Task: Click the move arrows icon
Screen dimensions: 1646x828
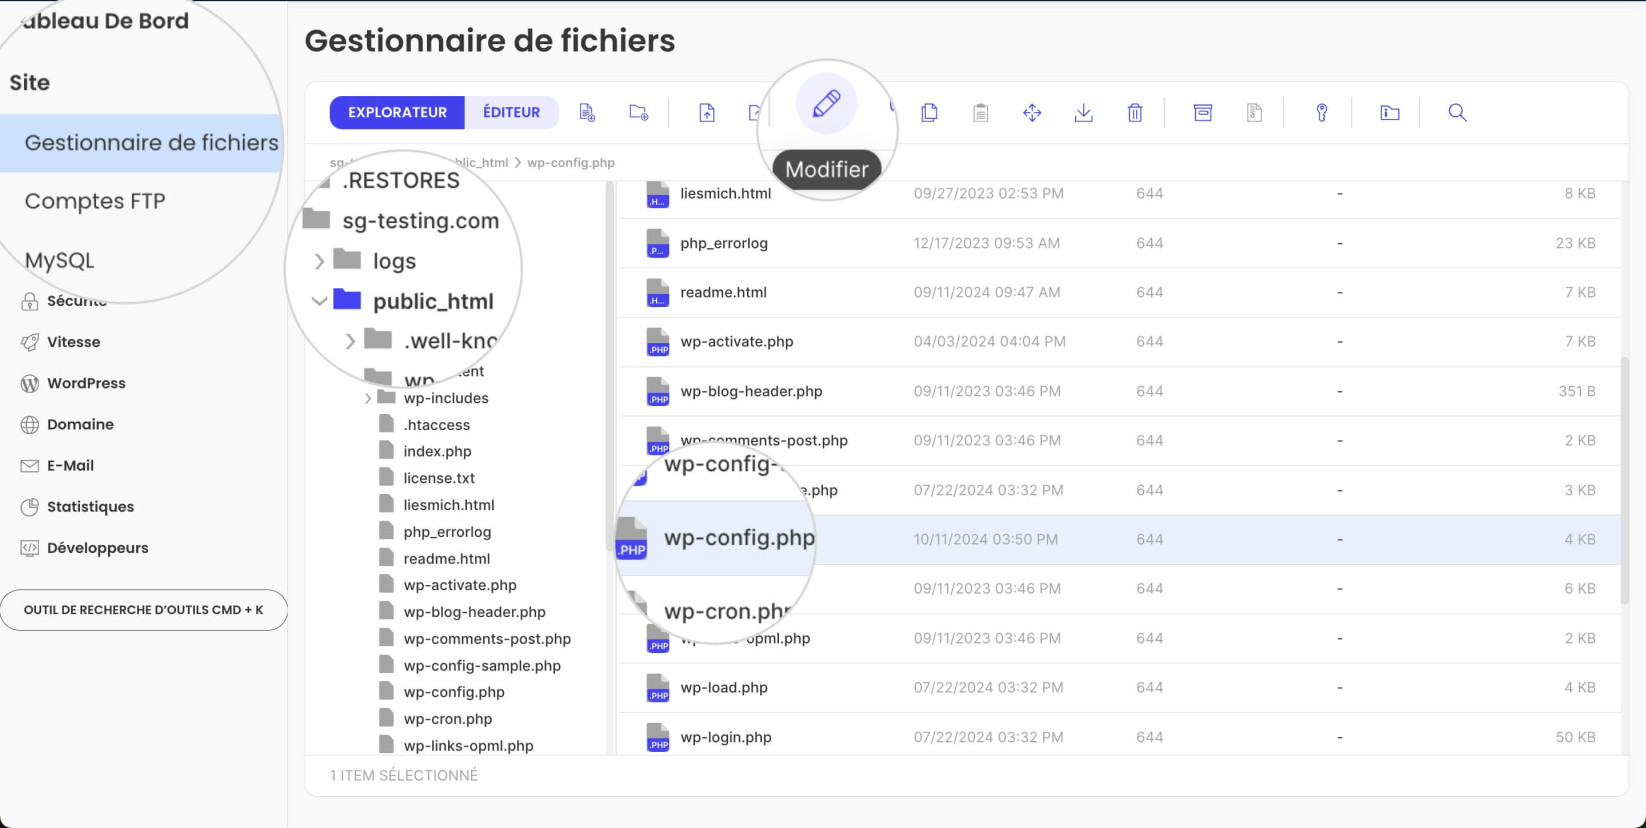Action: pyautogui.click(x=1032, y=113)
